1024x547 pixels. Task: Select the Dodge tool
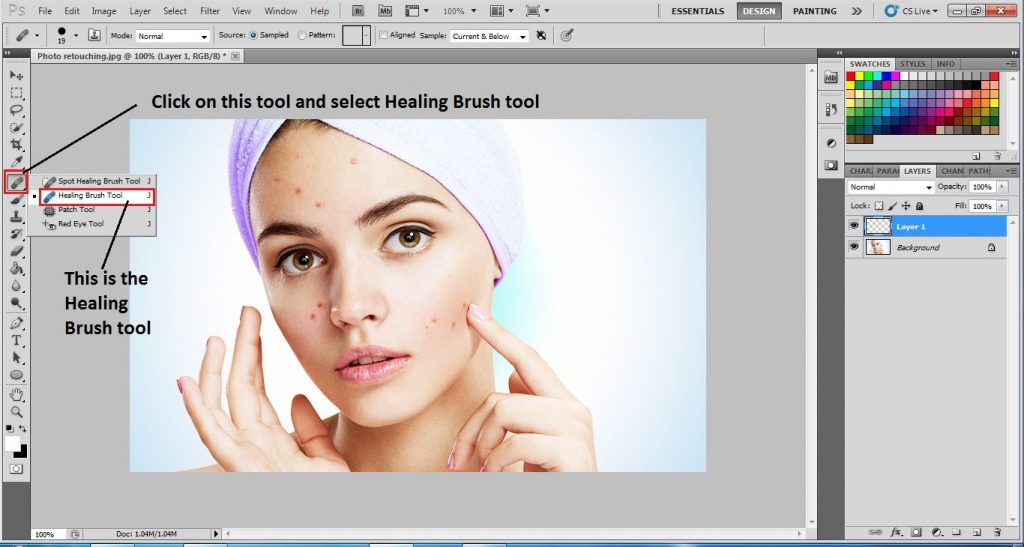pos(16,304)
